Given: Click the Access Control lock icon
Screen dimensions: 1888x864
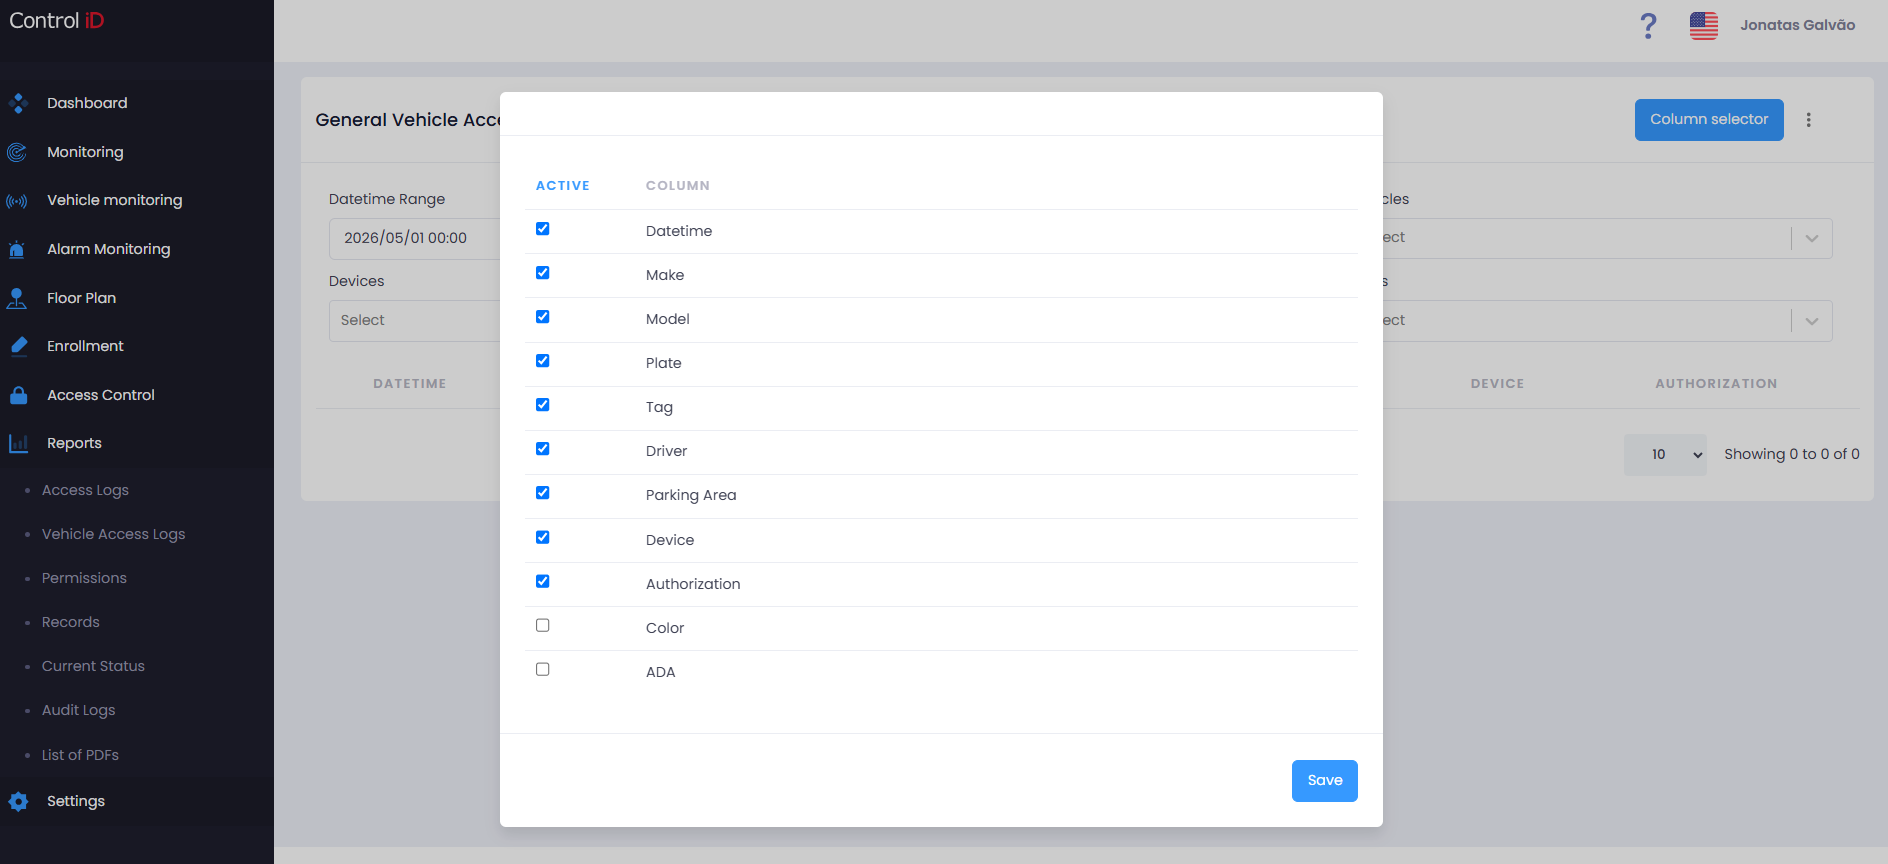Looking at the screenshot, I should click(18, 395).
